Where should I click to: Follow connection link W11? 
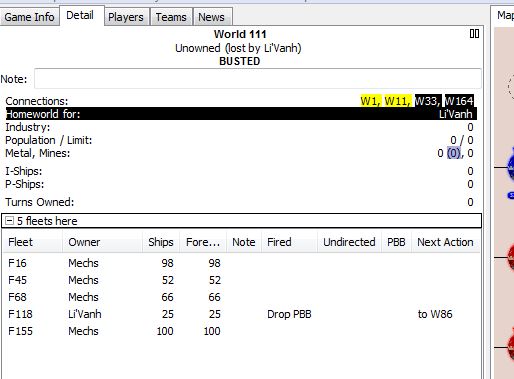coord(398,101)
